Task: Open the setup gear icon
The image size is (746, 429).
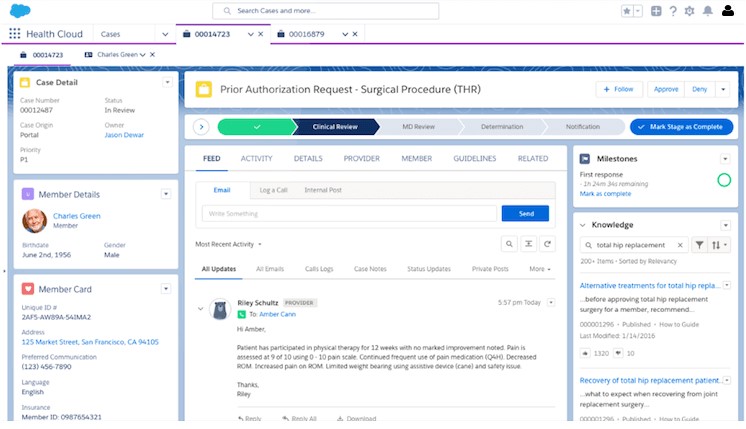Action: pyautogui.click(x=689, y=11)
